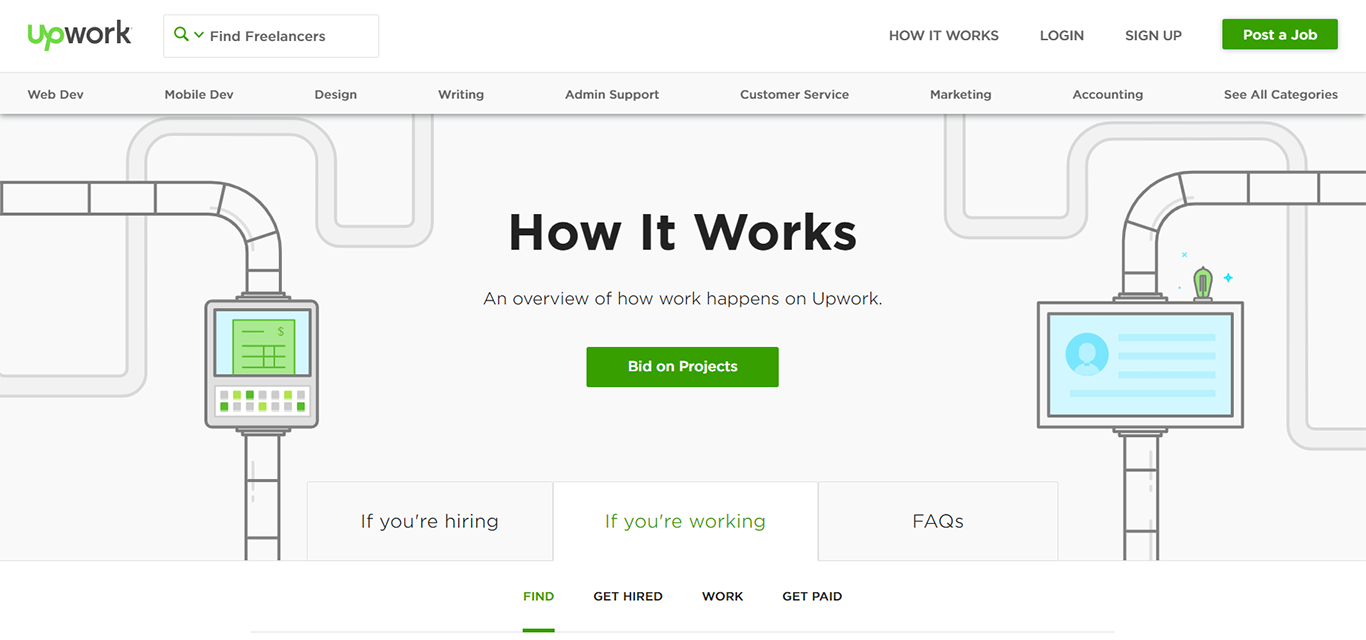Click the Post a Job button
Image resolution: width=1366 pixels, height=640 pixels.
(1280, 34)
